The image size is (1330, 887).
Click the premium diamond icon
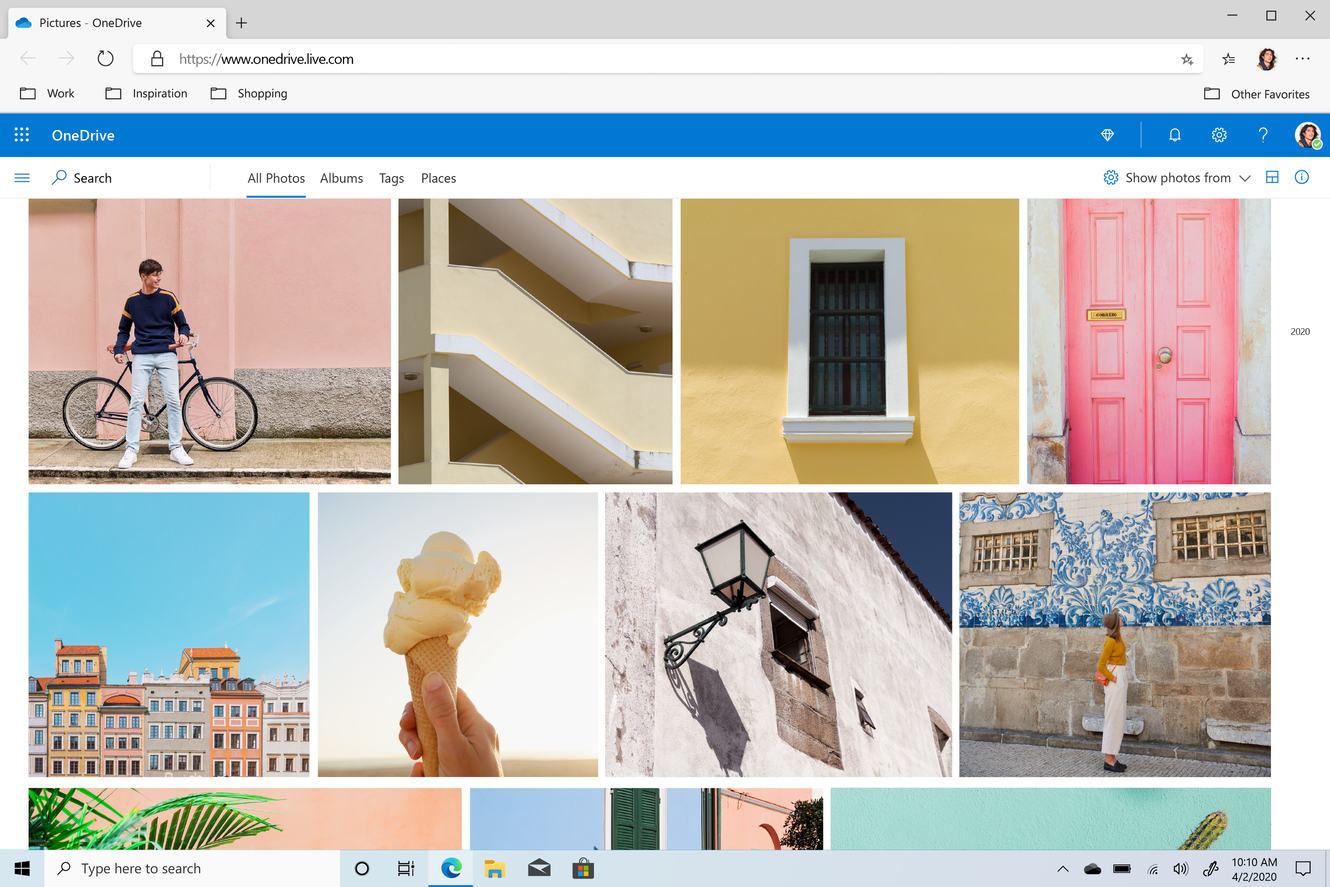(x=1107, y=135)
